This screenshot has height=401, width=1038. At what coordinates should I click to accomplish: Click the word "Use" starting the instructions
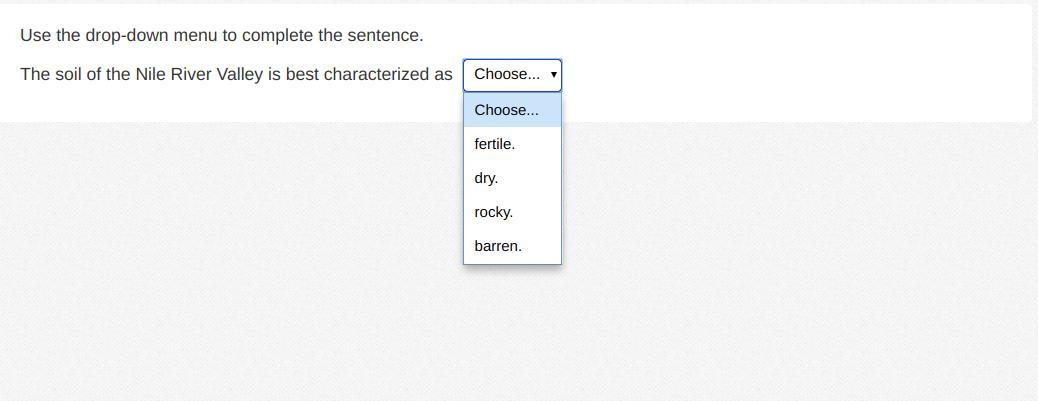tap(35, 35)
